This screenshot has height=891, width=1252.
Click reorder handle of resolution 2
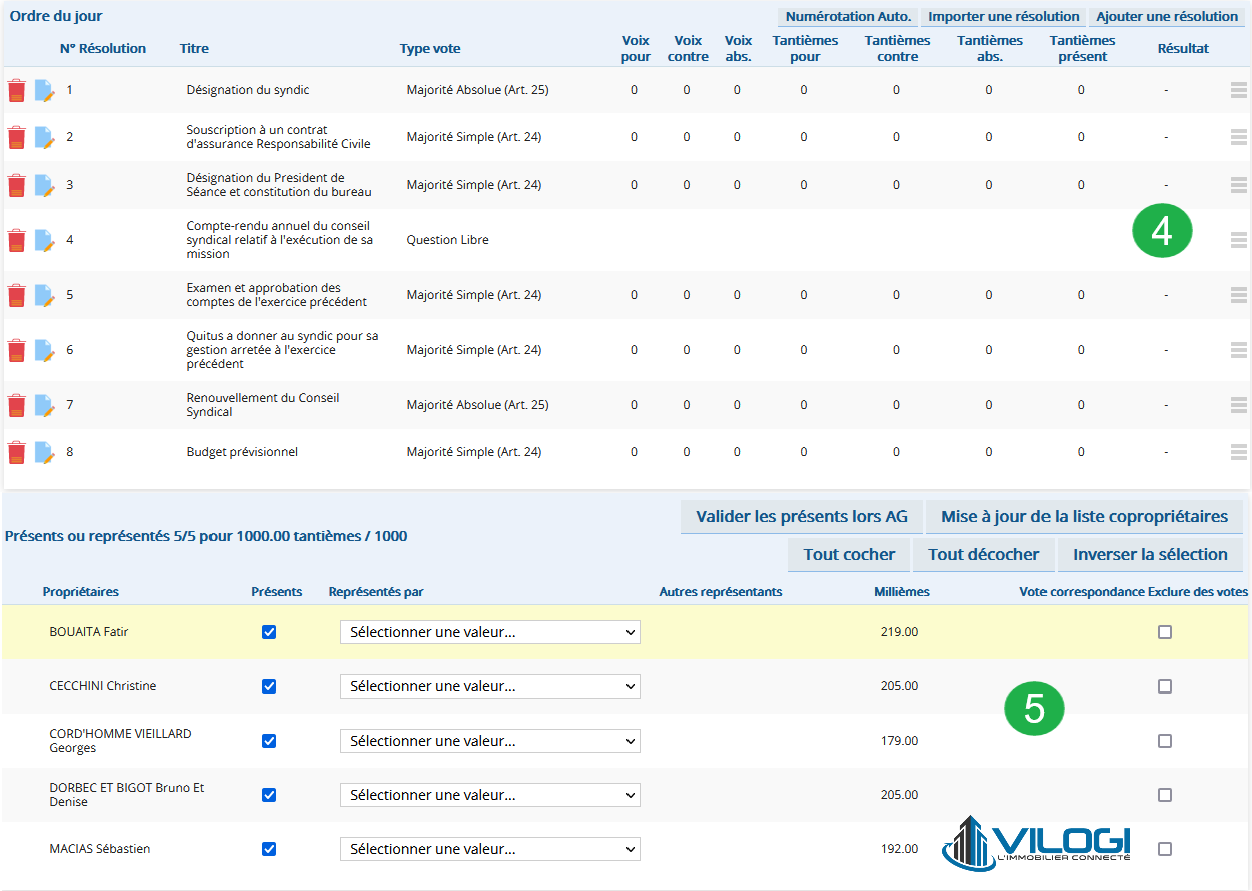pos(1239,137)
